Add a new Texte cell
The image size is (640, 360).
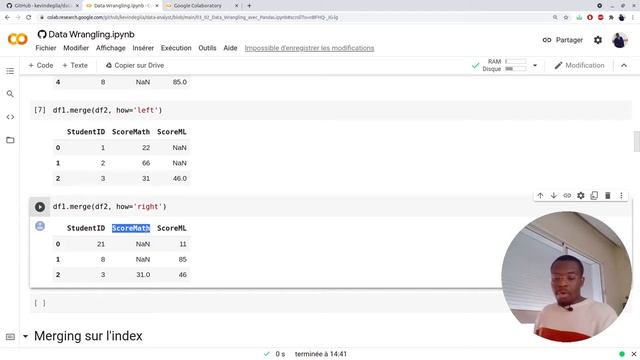pos(75,65)
